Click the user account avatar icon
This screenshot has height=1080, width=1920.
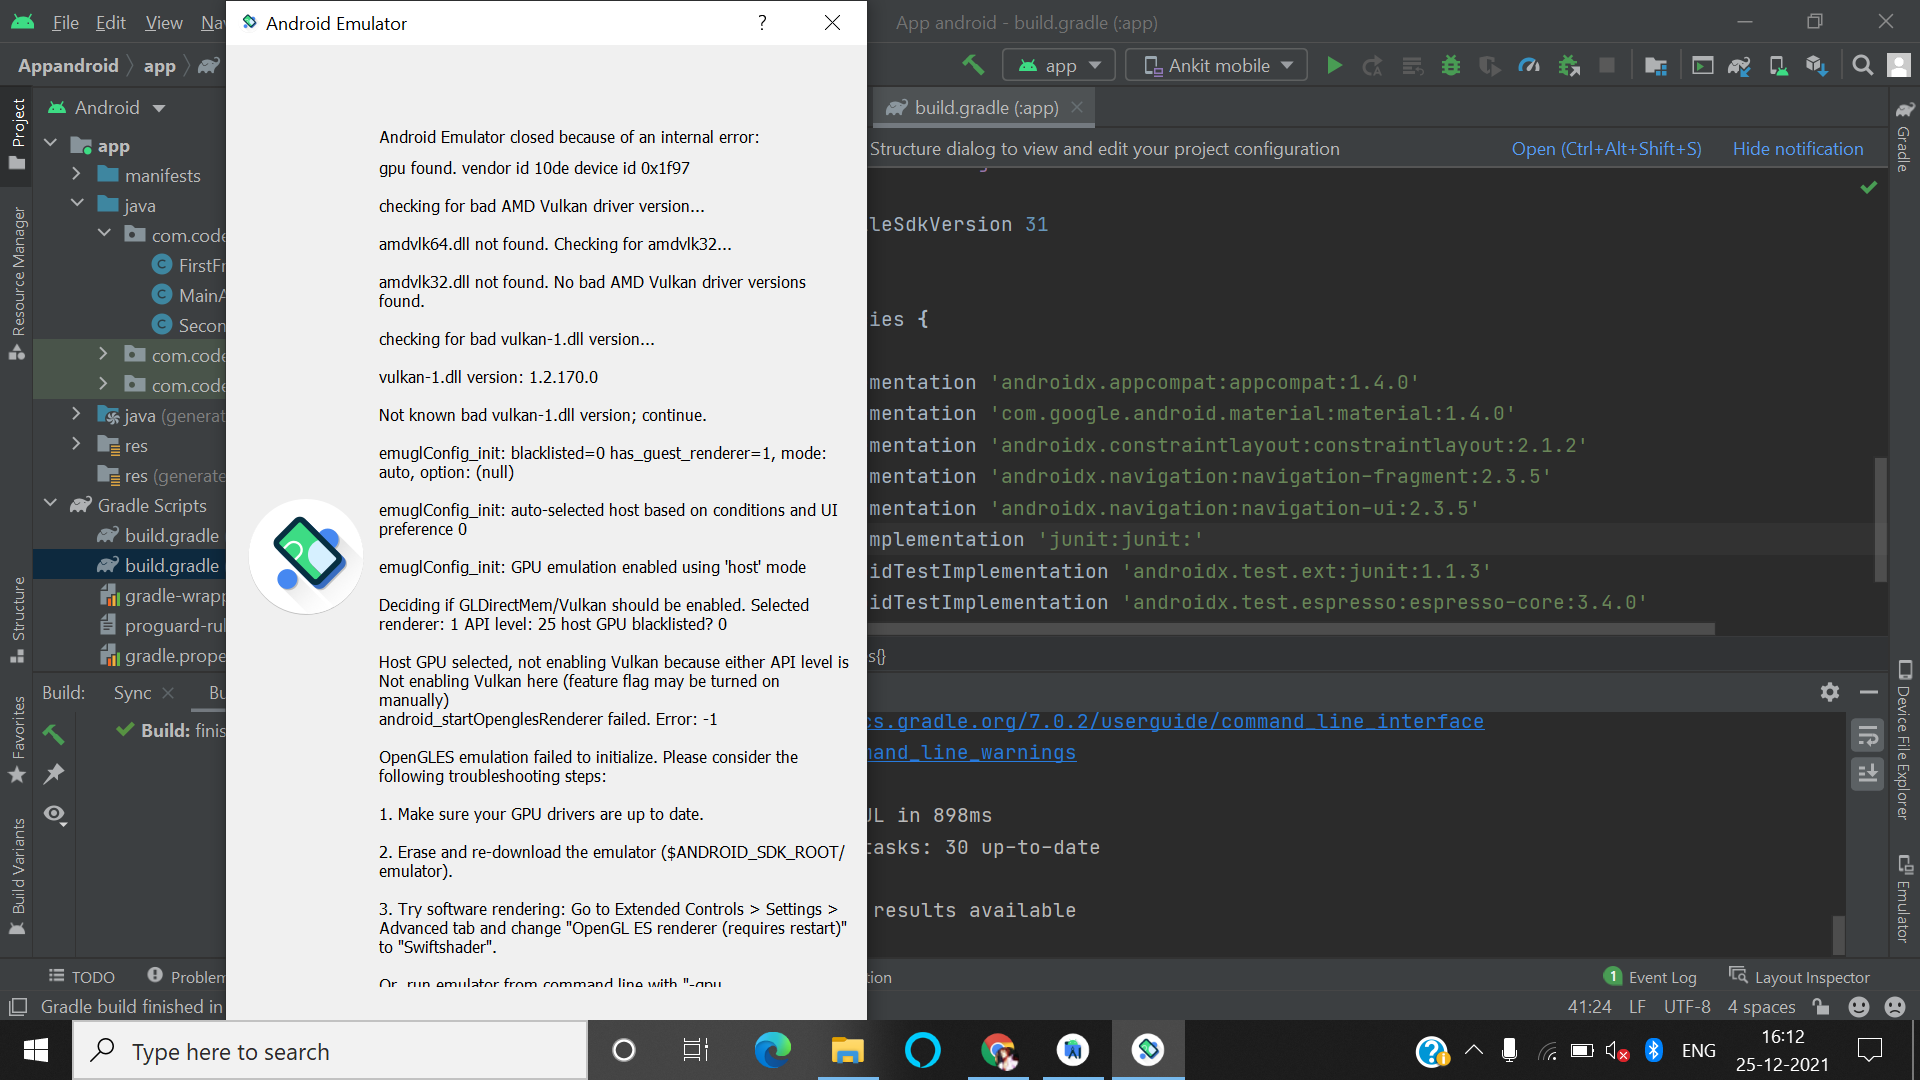pyautogui.click(x=1898, y=66)
